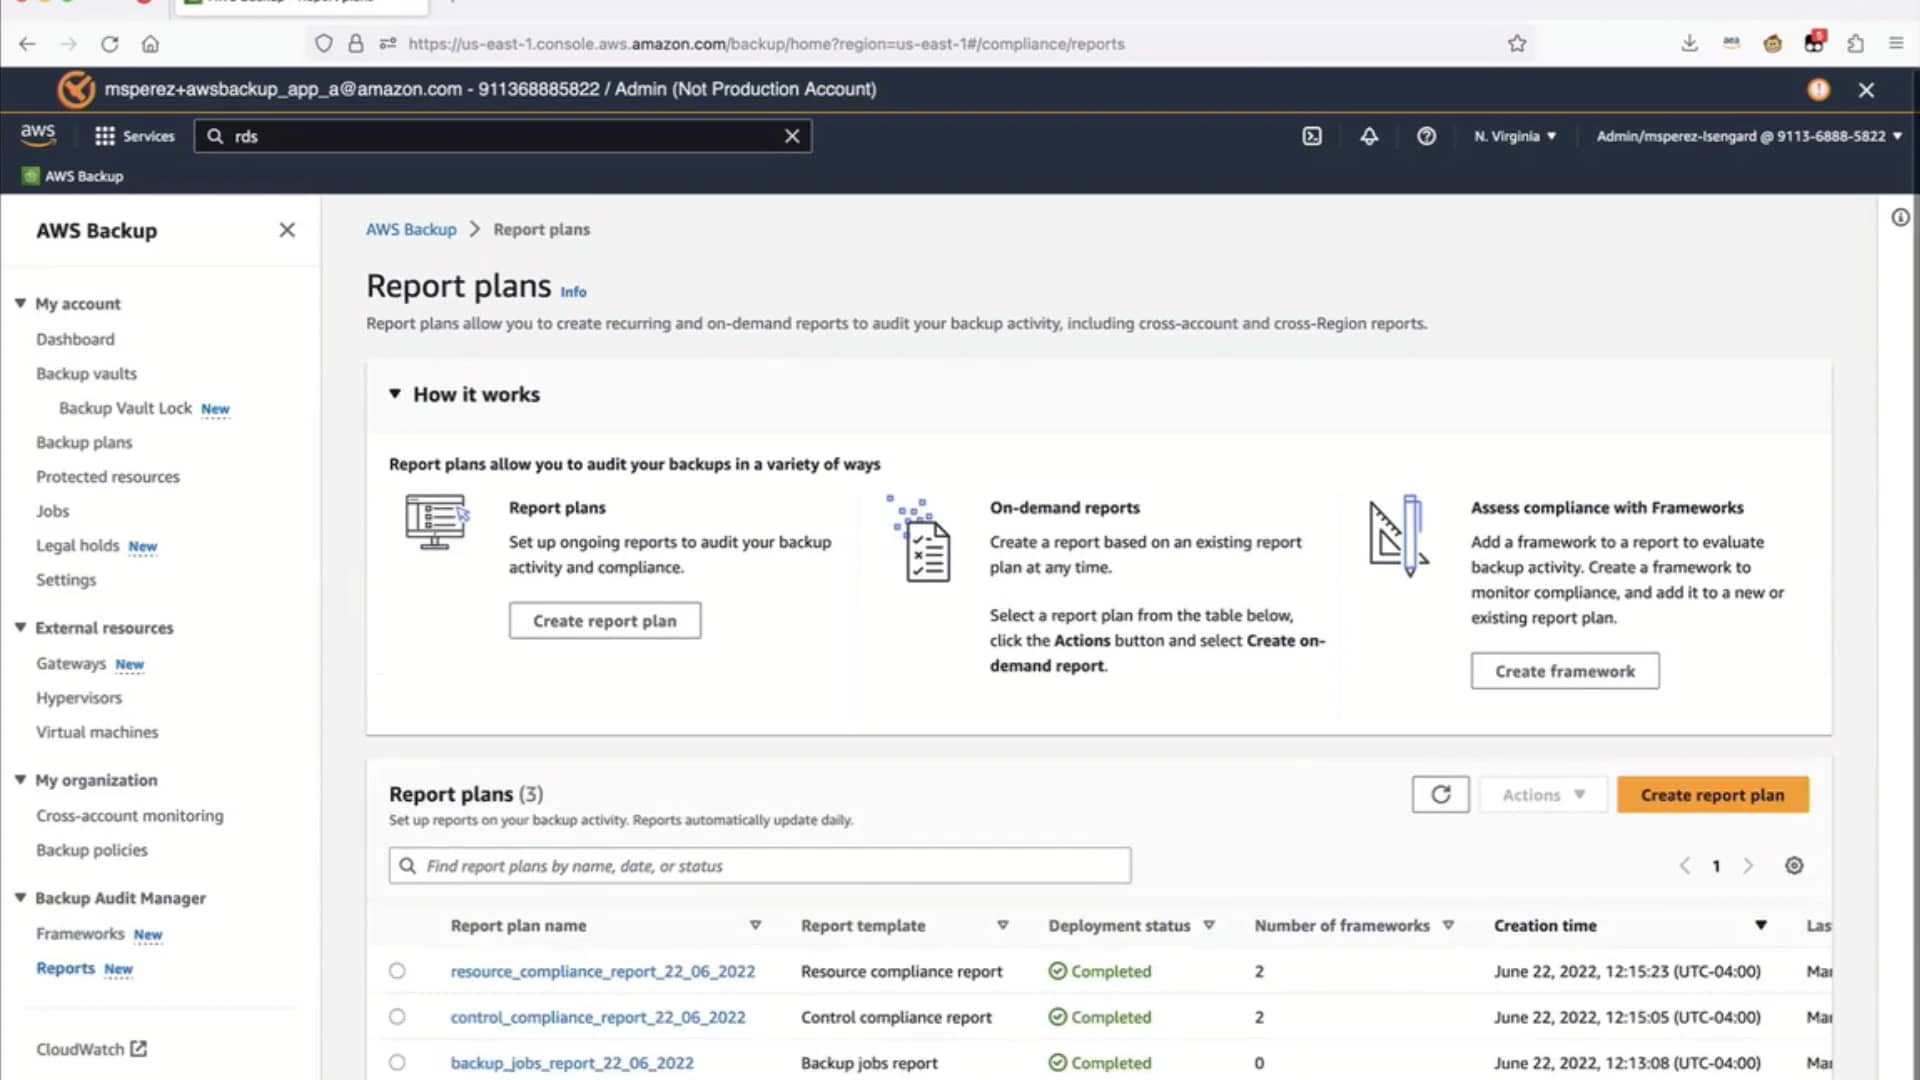Screen dimensions: 1920x1080
Task: Select the control_compliance_report_22_06_2022 radio button
Action: click(397, 1017)
